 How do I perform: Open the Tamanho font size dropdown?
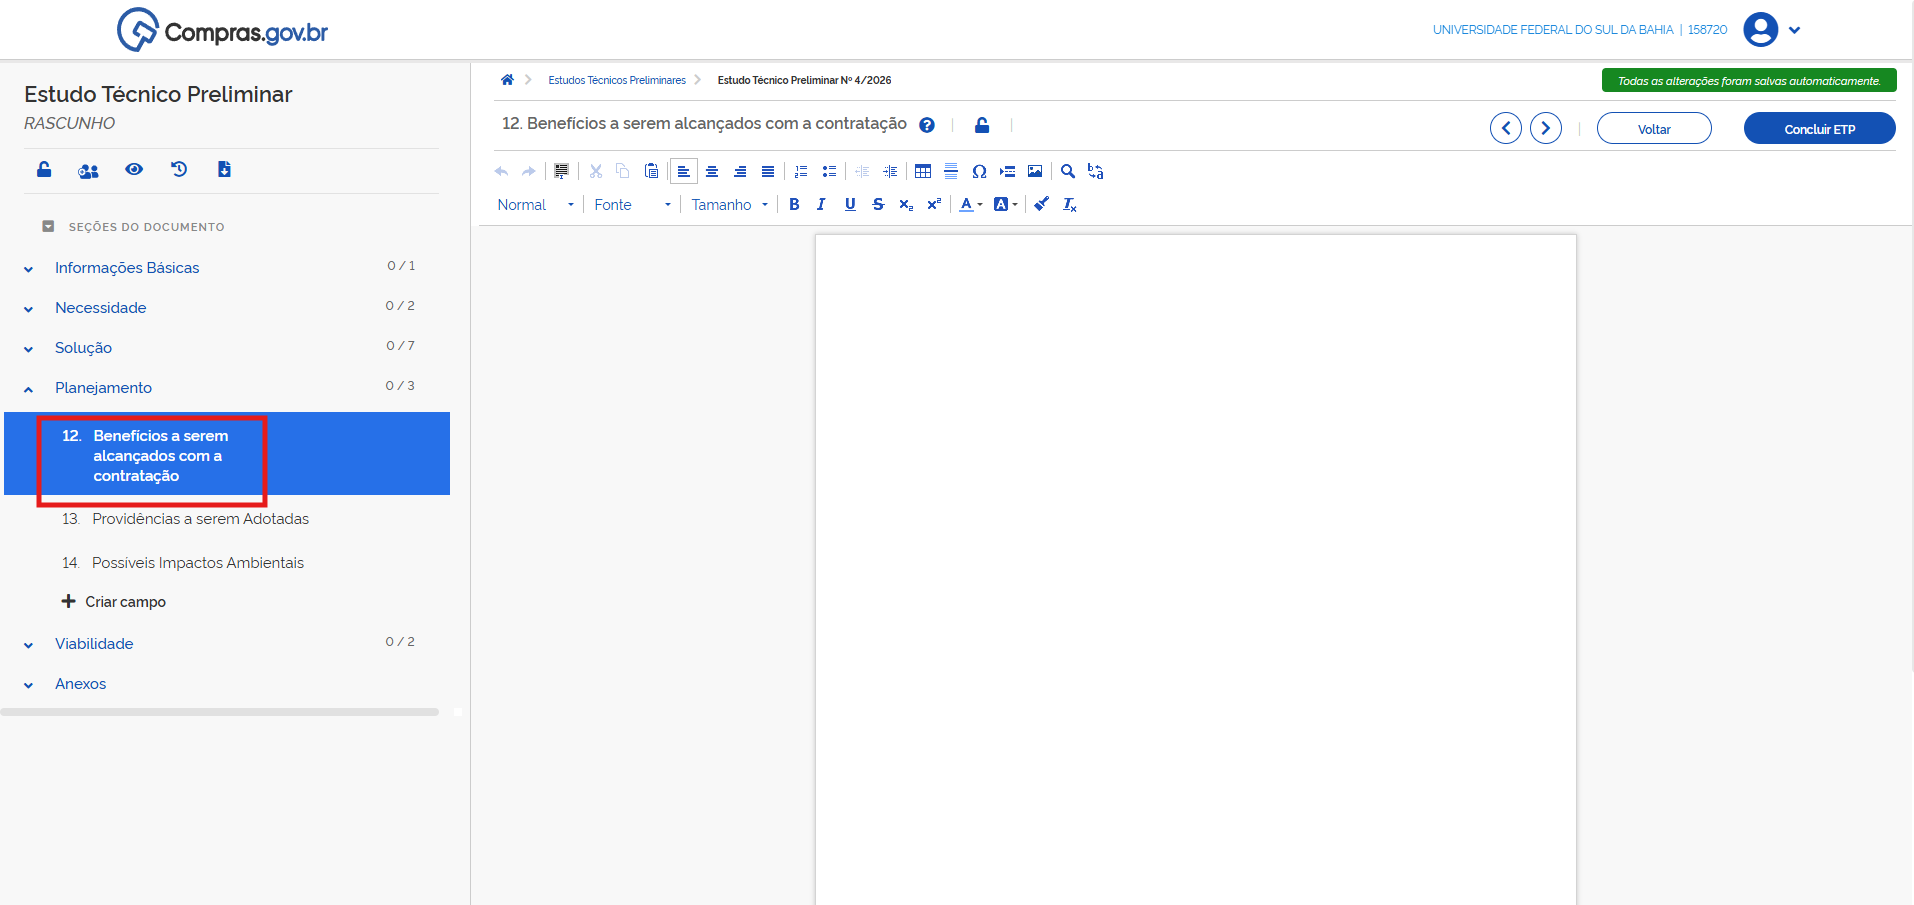point(729,204)
